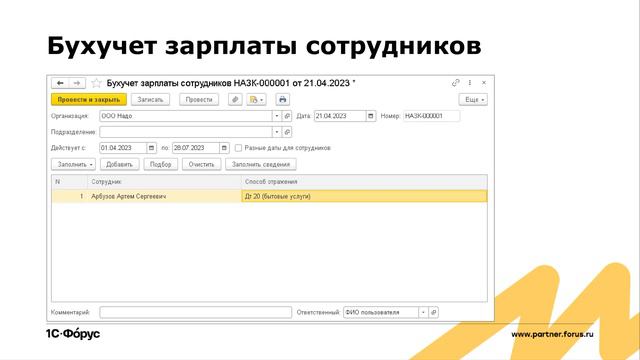This screenshot has height=360, width=640.
Task: Go forward with the right arrow button
Action: tap(77, 83)
